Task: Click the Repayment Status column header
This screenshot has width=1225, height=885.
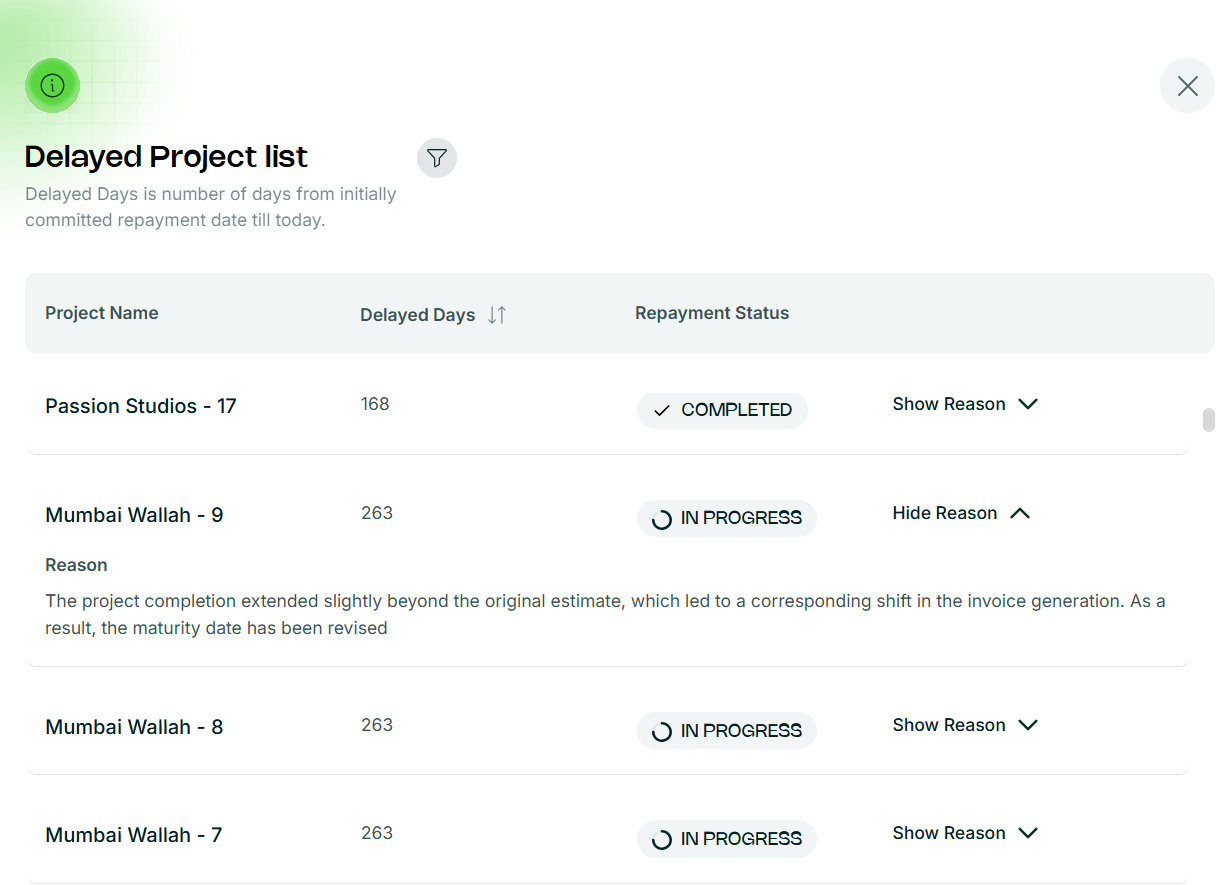Action: tap(712, 313)
